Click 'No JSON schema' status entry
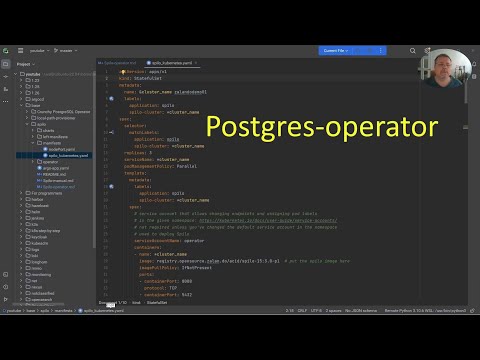 (x=361, y=311)
